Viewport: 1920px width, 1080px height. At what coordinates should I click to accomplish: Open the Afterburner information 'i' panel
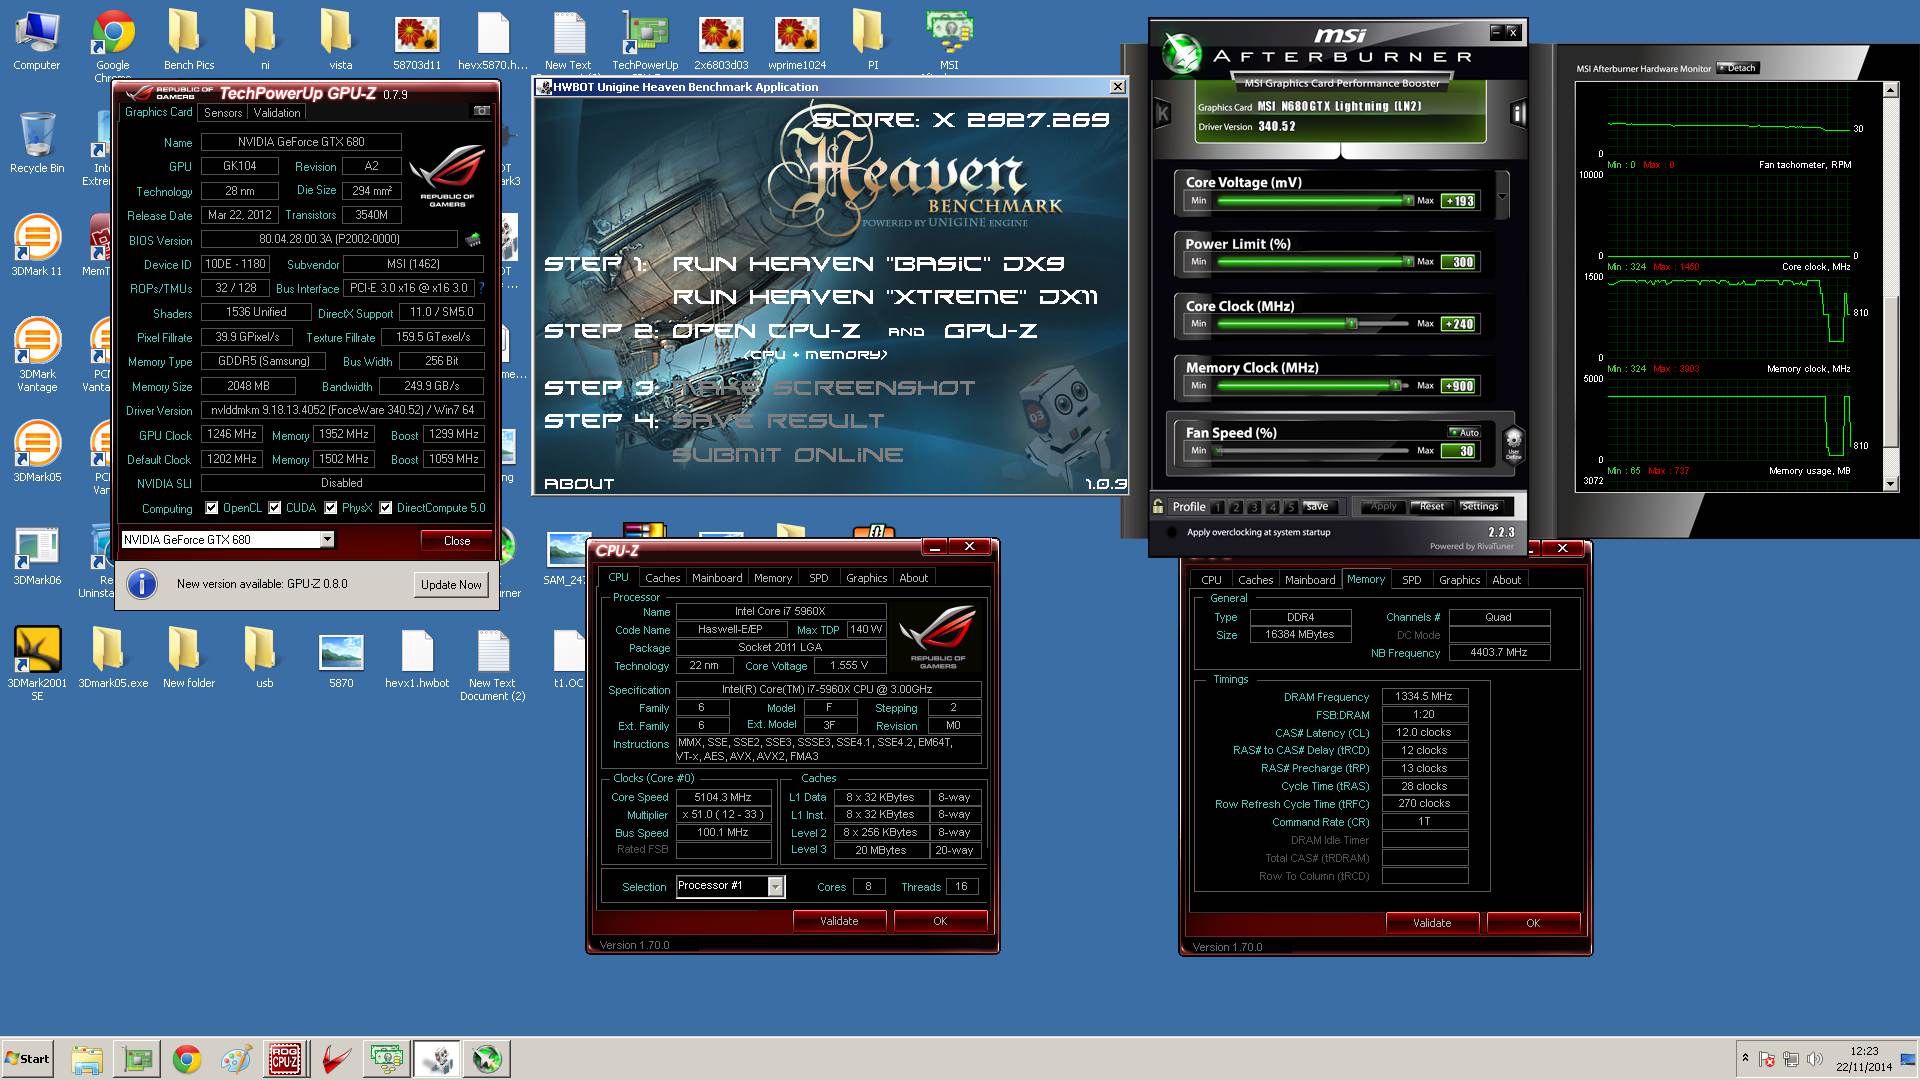pyautogui.click(x=1518, y=114)
